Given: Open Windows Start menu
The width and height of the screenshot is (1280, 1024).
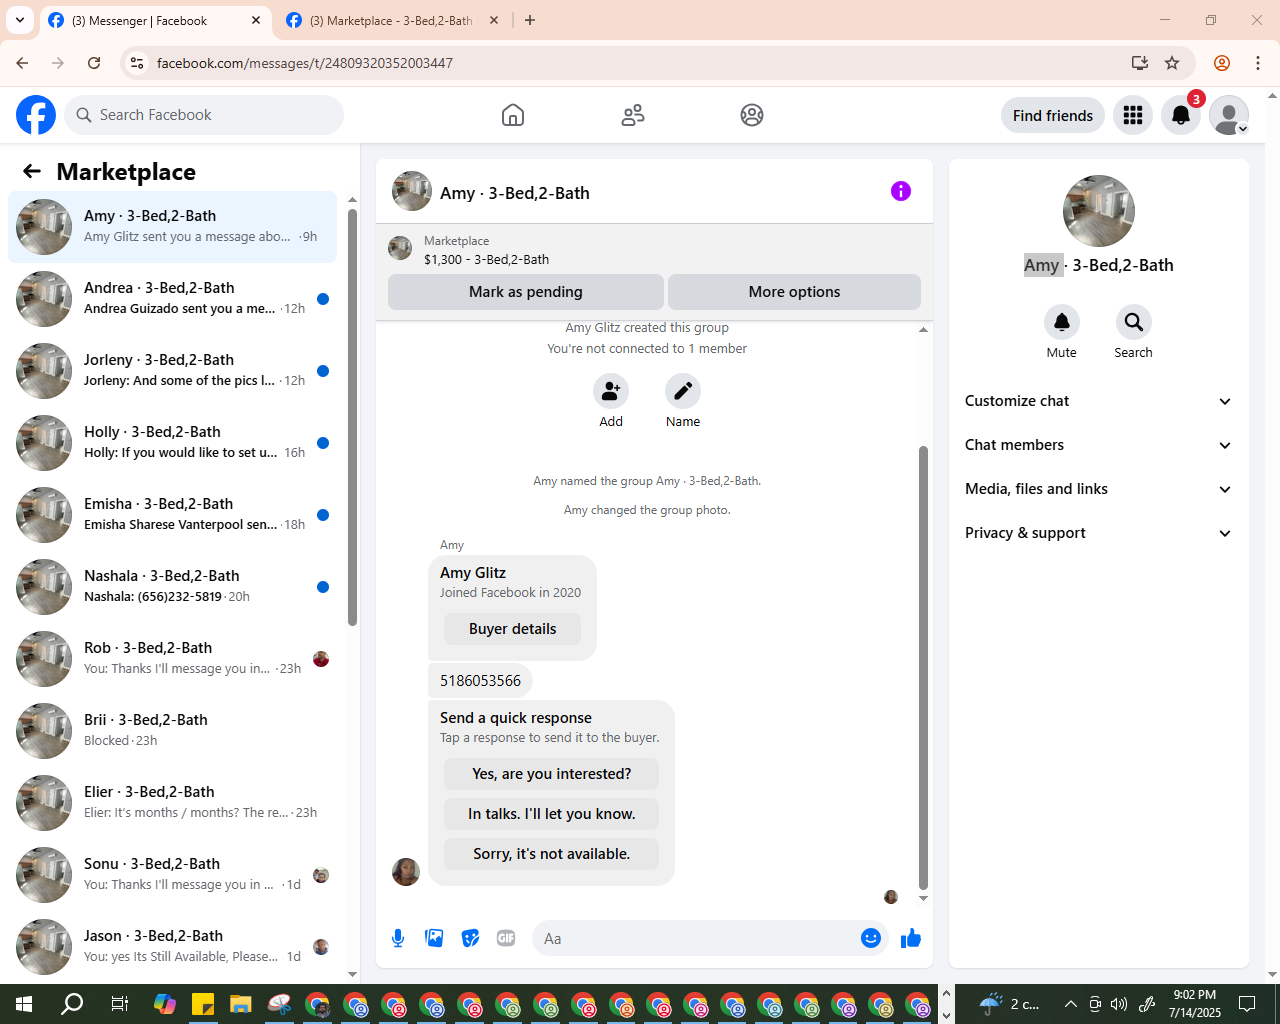Looking at the screenshot, I should tap(24, 1004).
